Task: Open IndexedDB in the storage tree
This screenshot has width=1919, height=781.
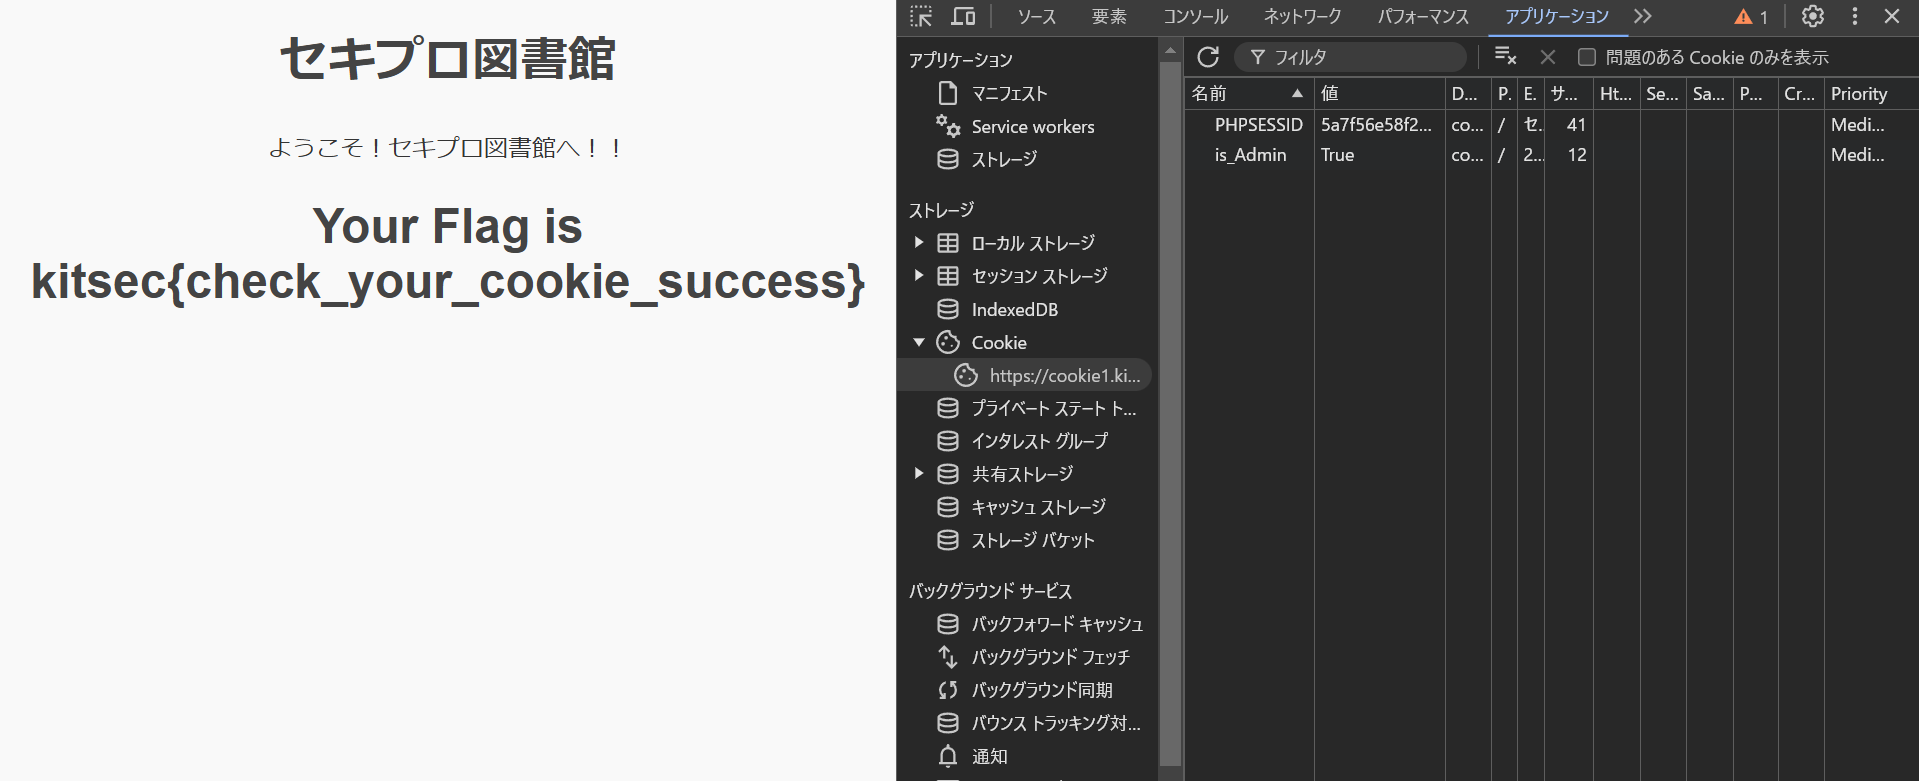Action: click(x=1014, y=310)
